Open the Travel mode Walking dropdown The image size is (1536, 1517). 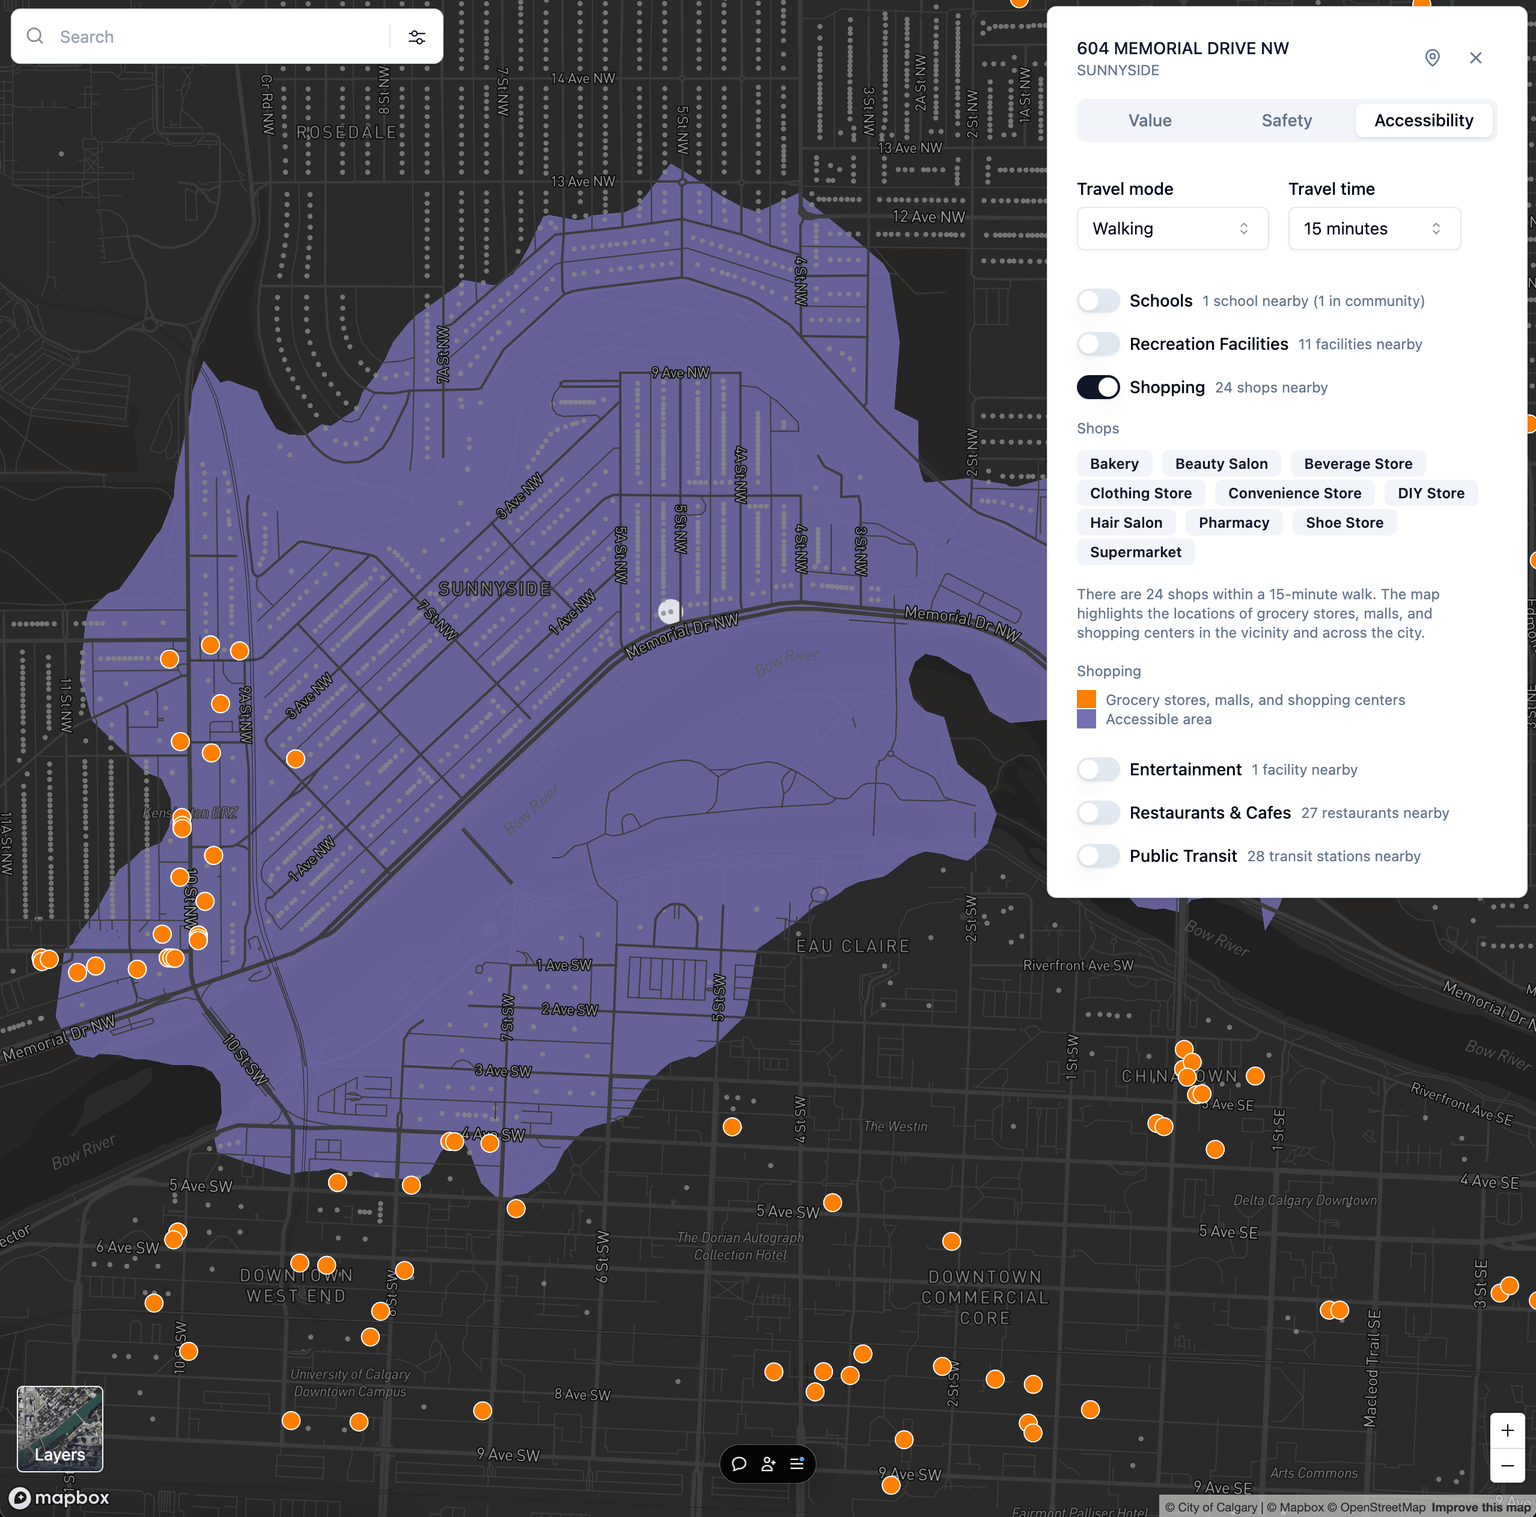[x=1172, y=229]
